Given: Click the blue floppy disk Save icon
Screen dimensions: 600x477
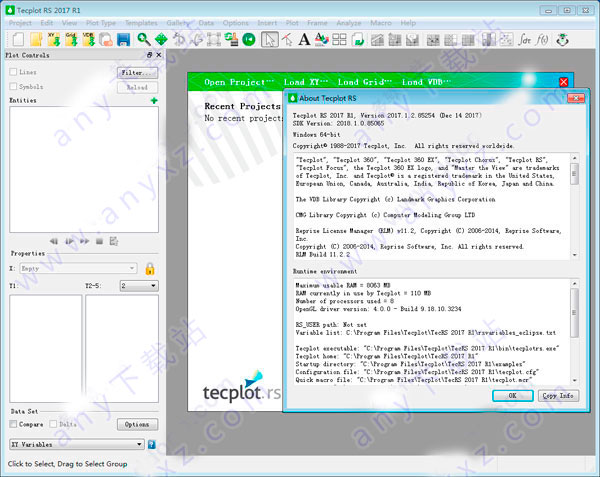Looking at the screenshot, I should click(123, 39).
